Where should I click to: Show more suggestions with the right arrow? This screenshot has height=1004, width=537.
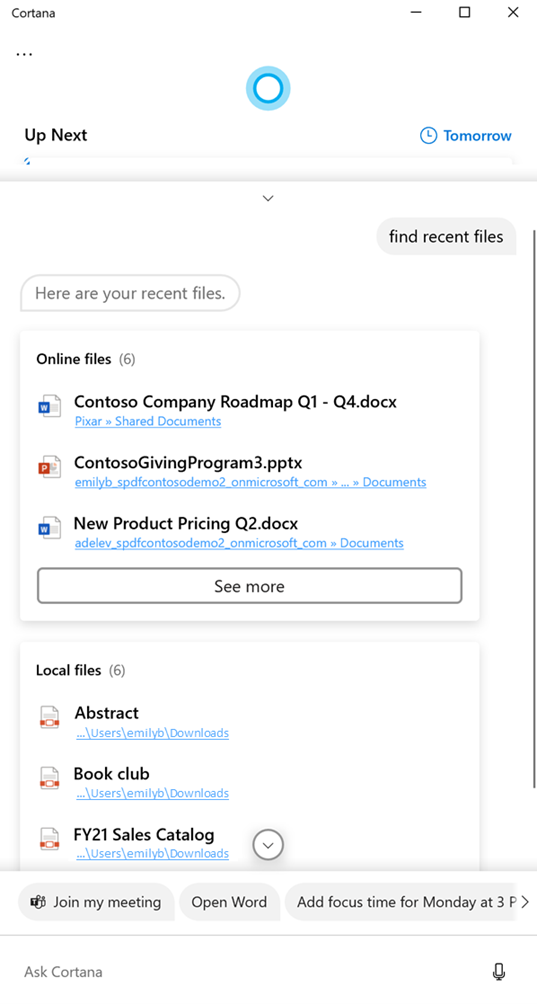[x=525, y=902]
